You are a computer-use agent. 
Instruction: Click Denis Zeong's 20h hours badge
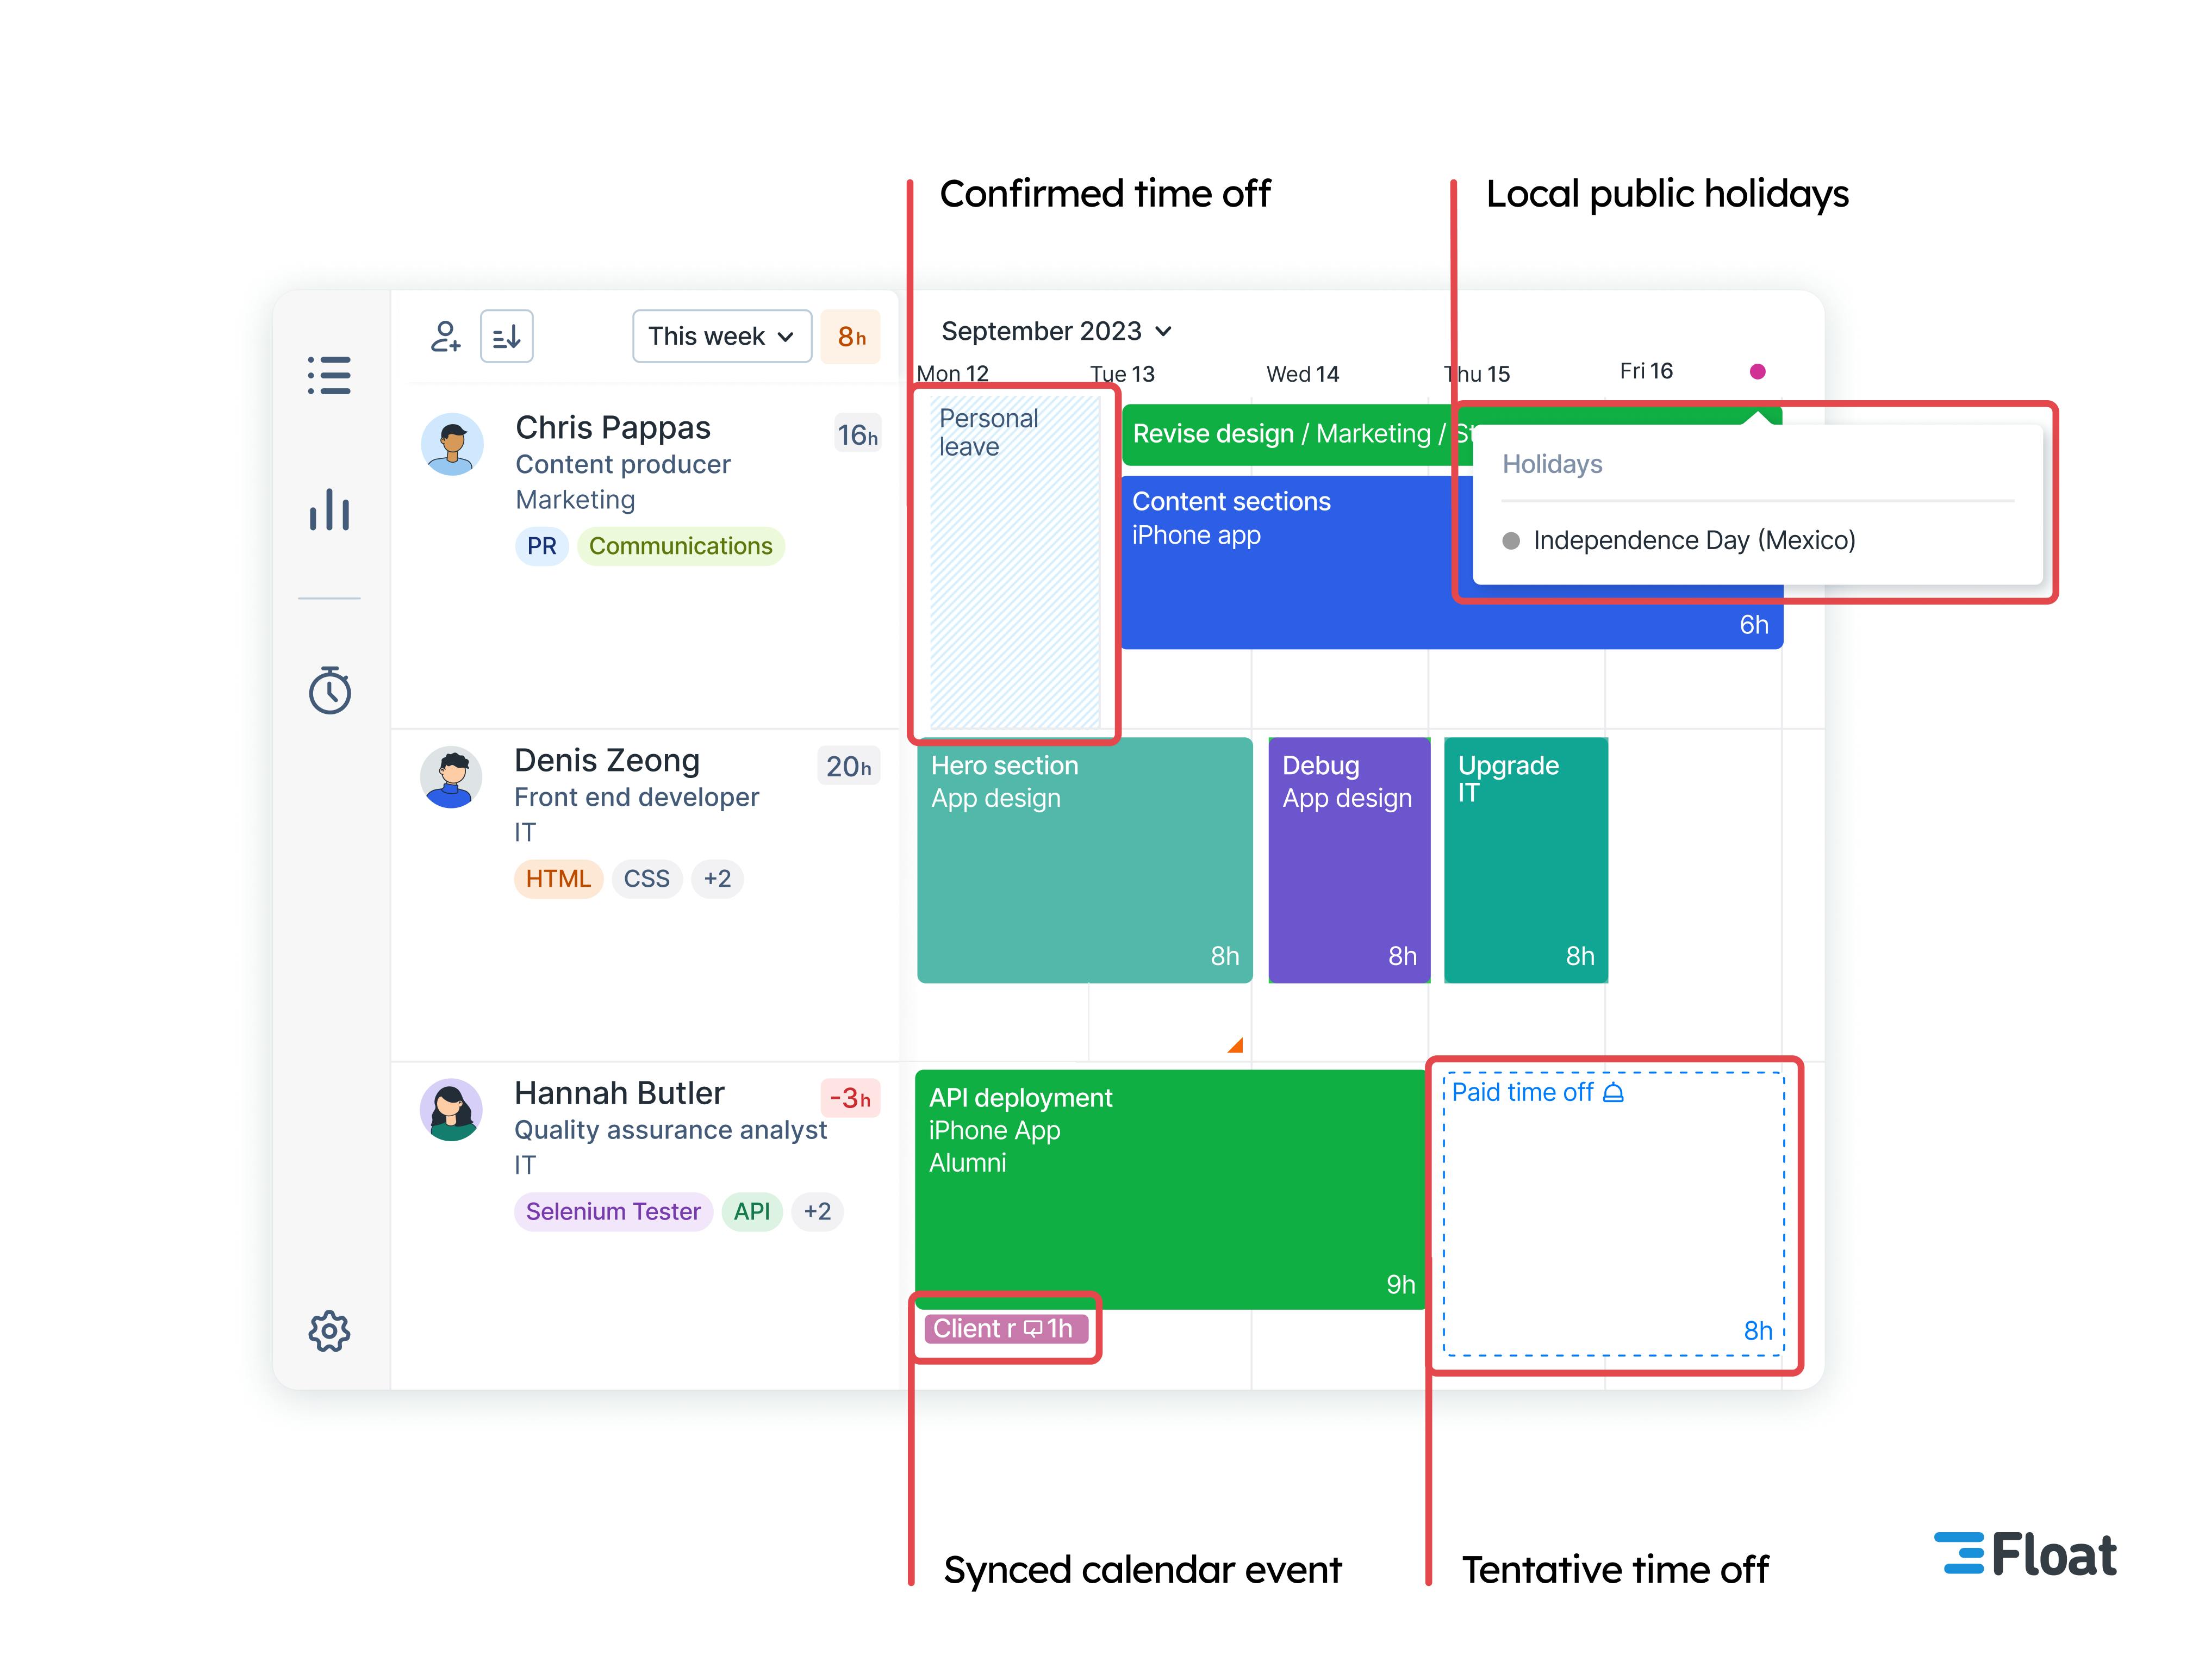(x=849, y=767)
